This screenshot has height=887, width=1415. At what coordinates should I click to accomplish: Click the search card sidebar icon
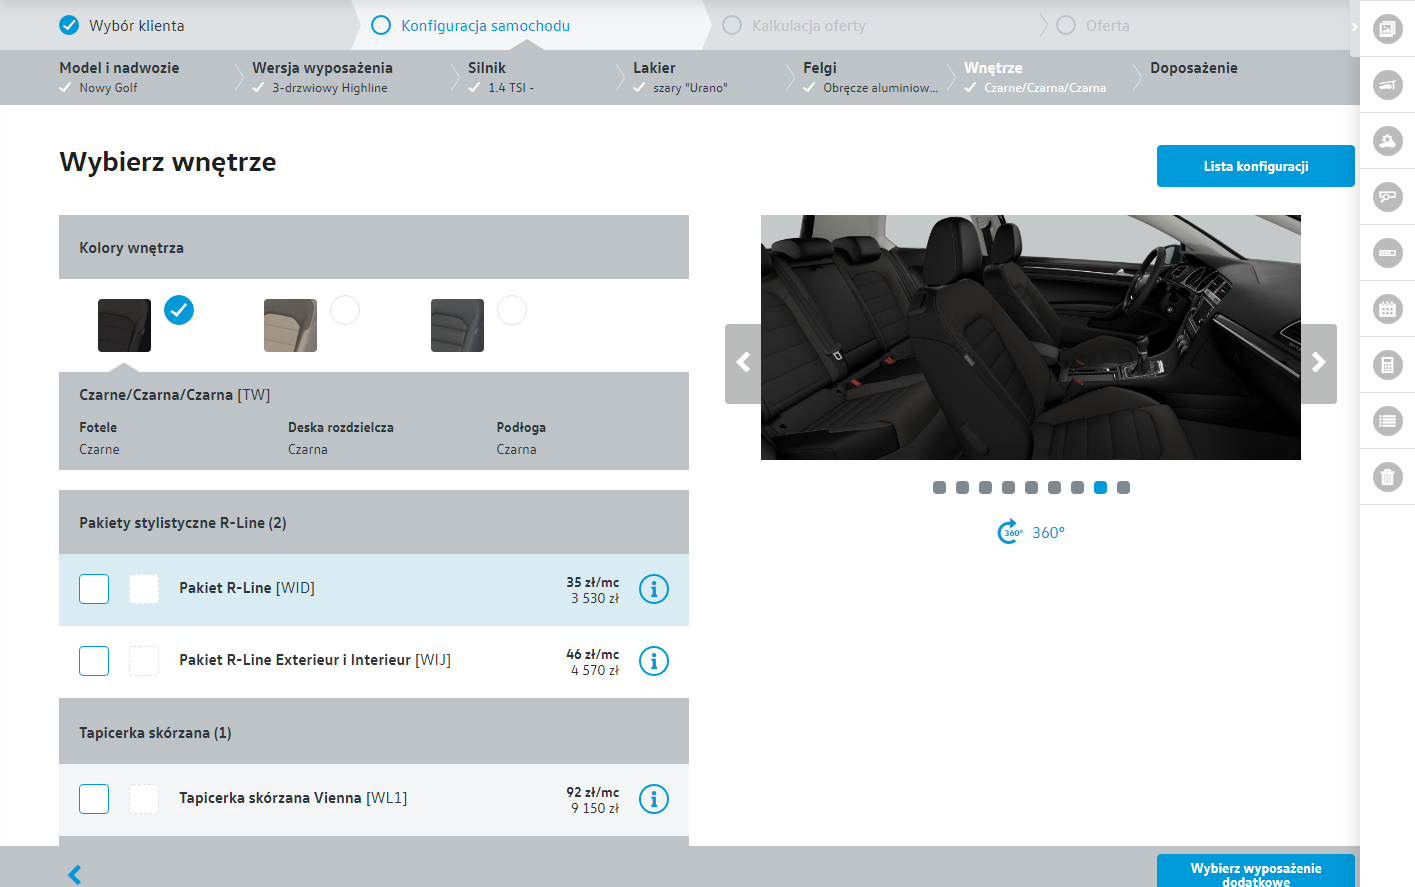coord(1387,197)
